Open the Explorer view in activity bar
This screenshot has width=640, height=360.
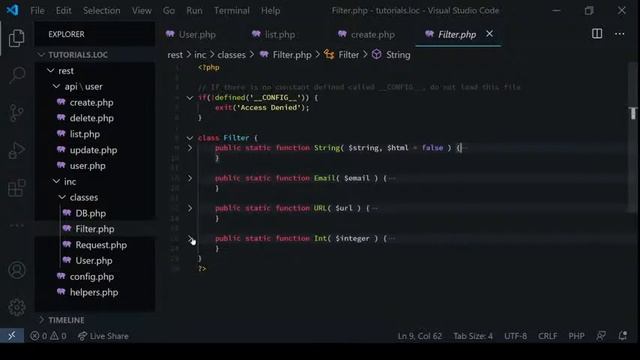pyautogui.click(x=16, y=38)
